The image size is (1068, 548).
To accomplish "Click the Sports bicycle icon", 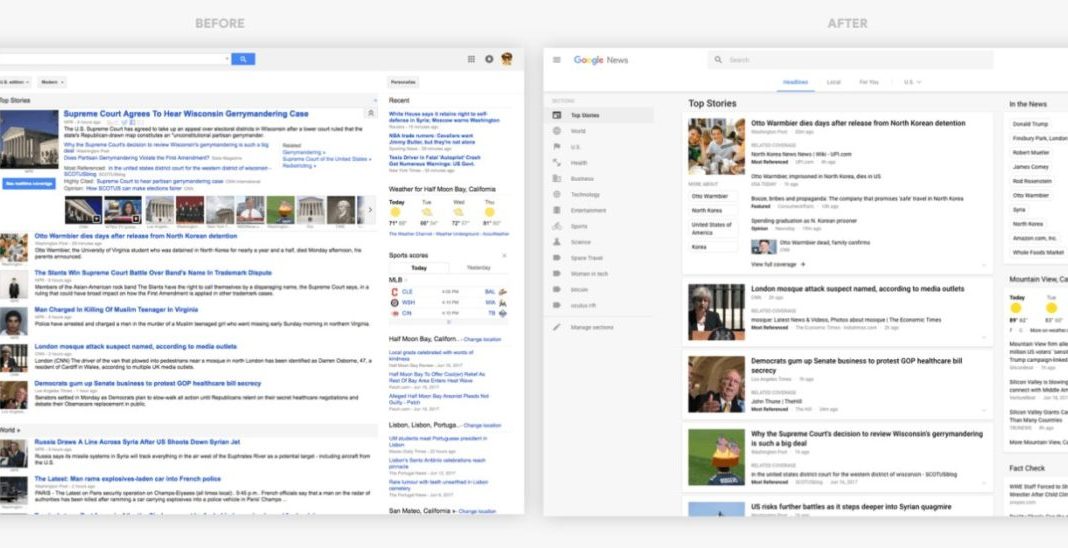I will coord(556,225).
